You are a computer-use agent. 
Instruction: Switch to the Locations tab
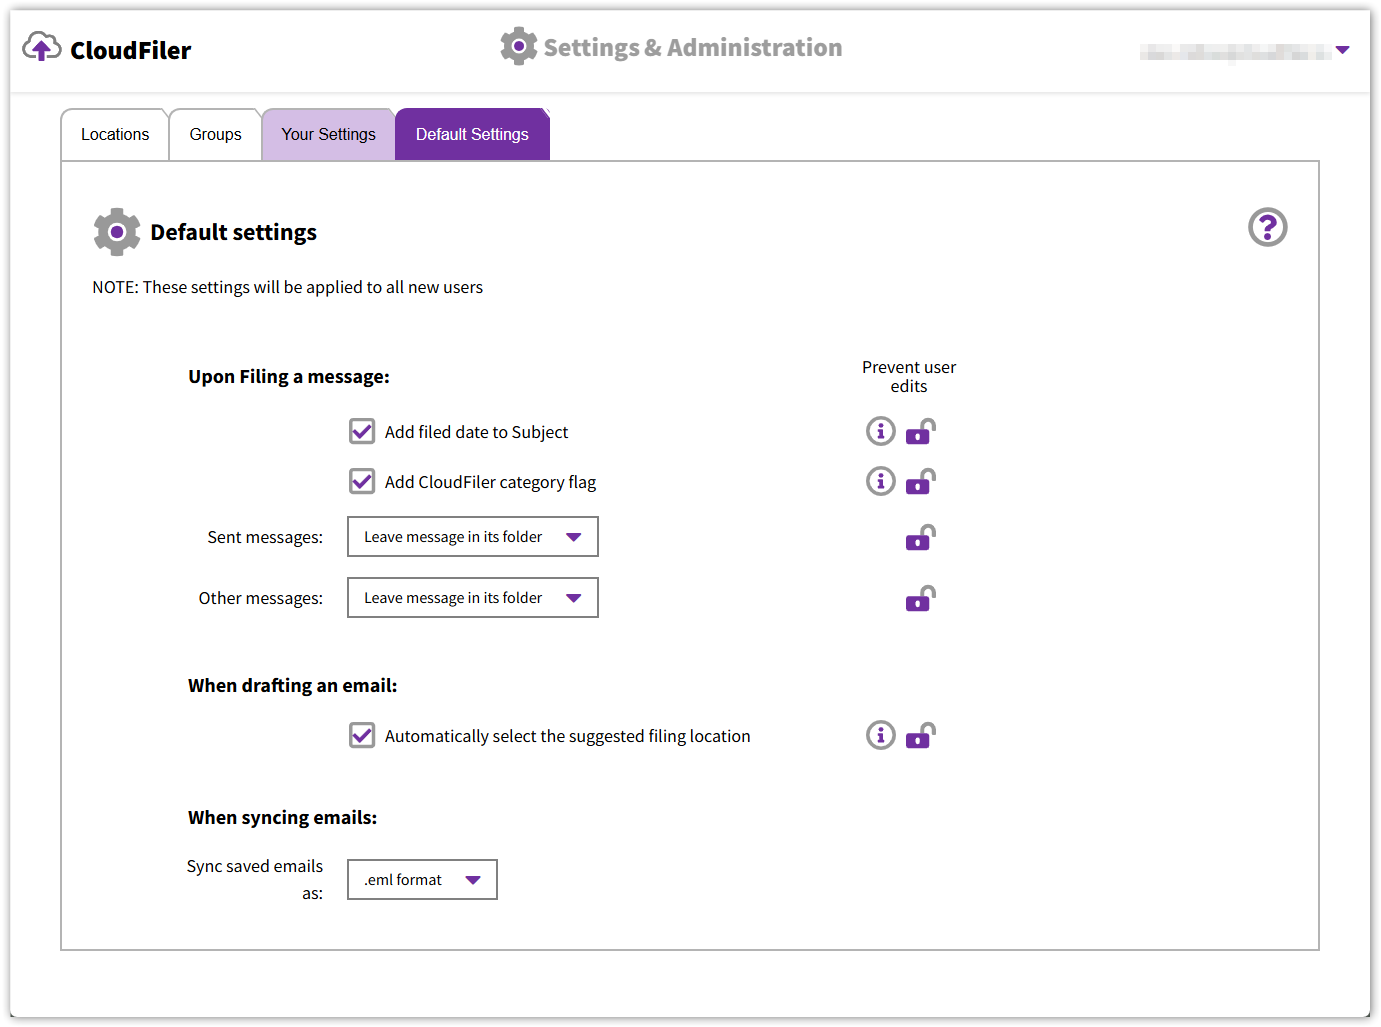coord(115,135)
